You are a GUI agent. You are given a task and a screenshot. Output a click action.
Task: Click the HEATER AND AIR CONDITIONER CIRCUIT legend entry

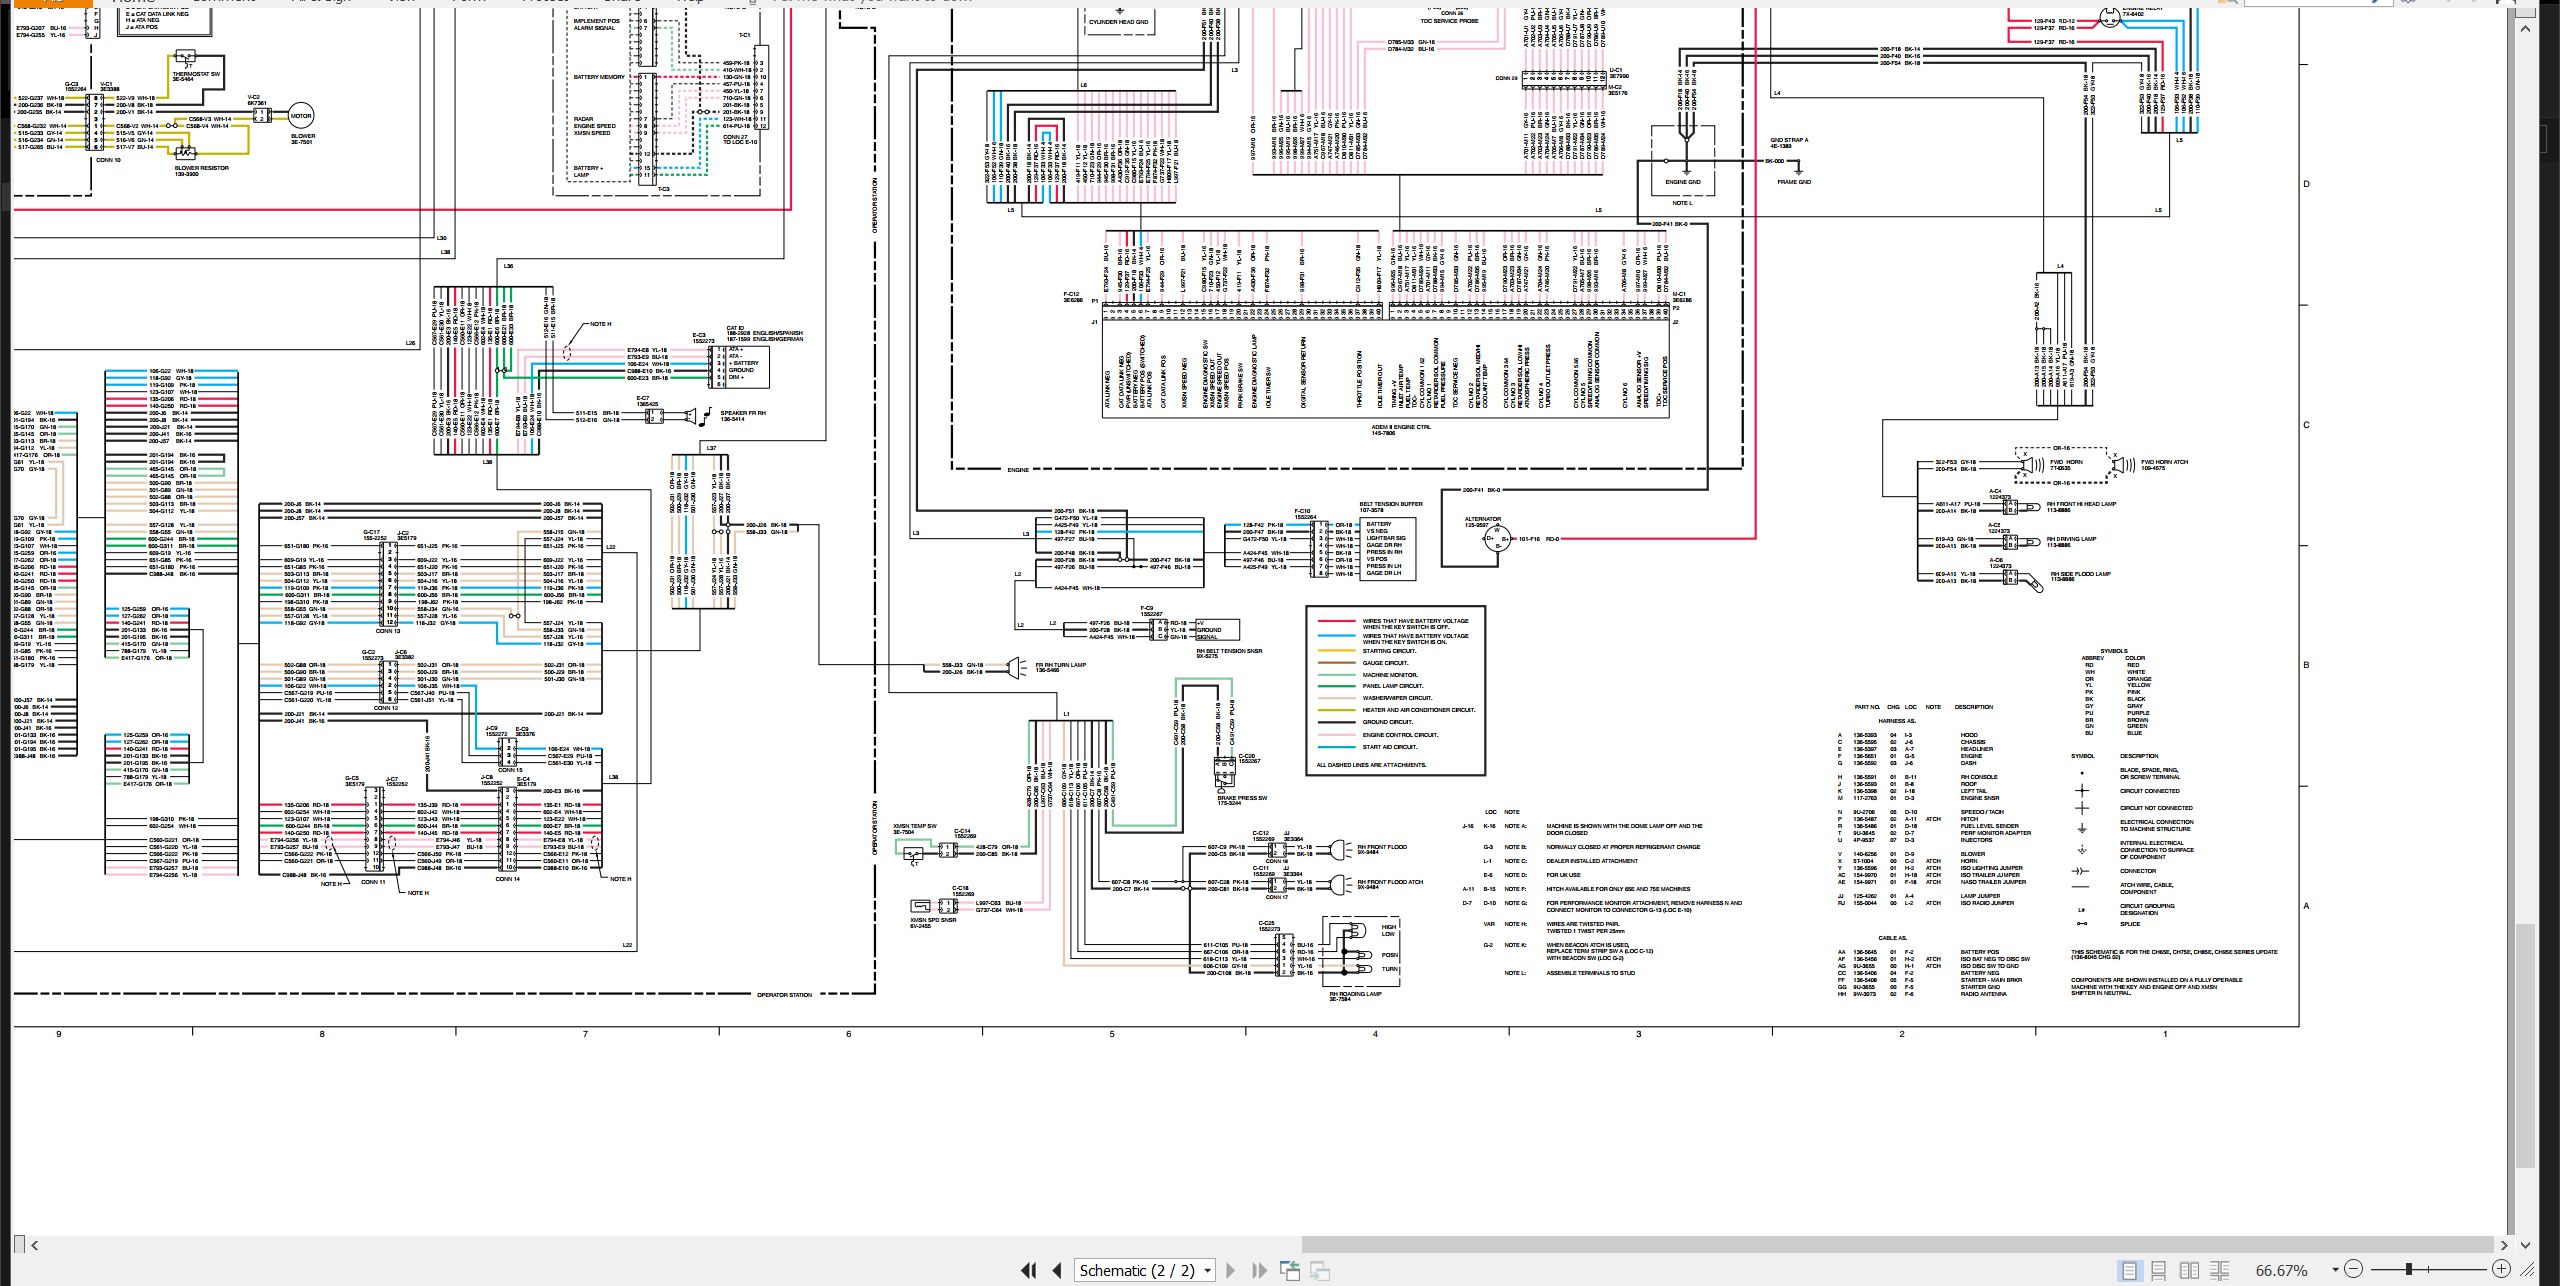(x=1418, y=710)
